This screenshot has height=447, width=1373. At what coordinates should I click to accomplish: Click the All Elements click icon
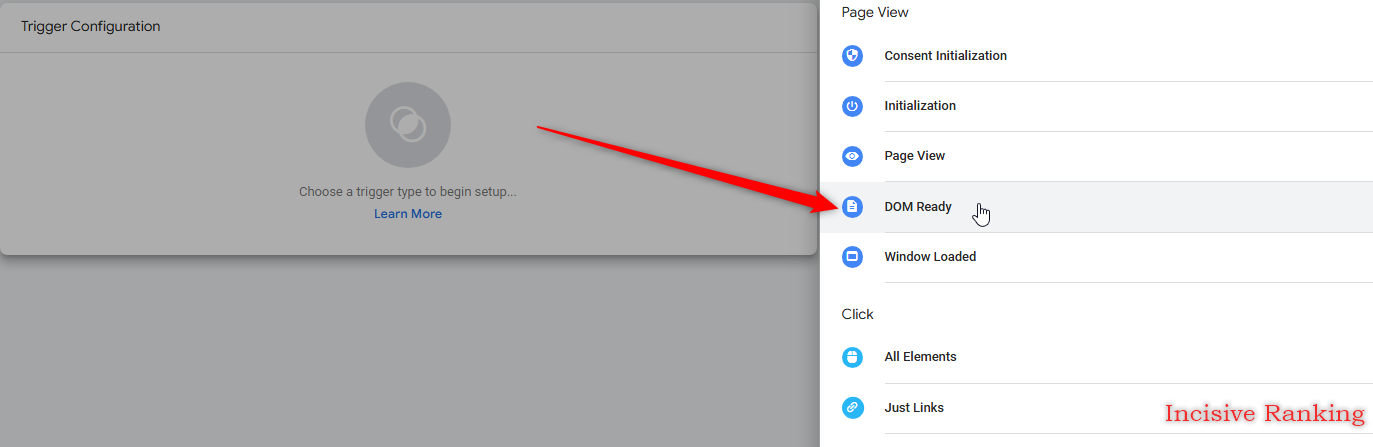pos(852,357)
